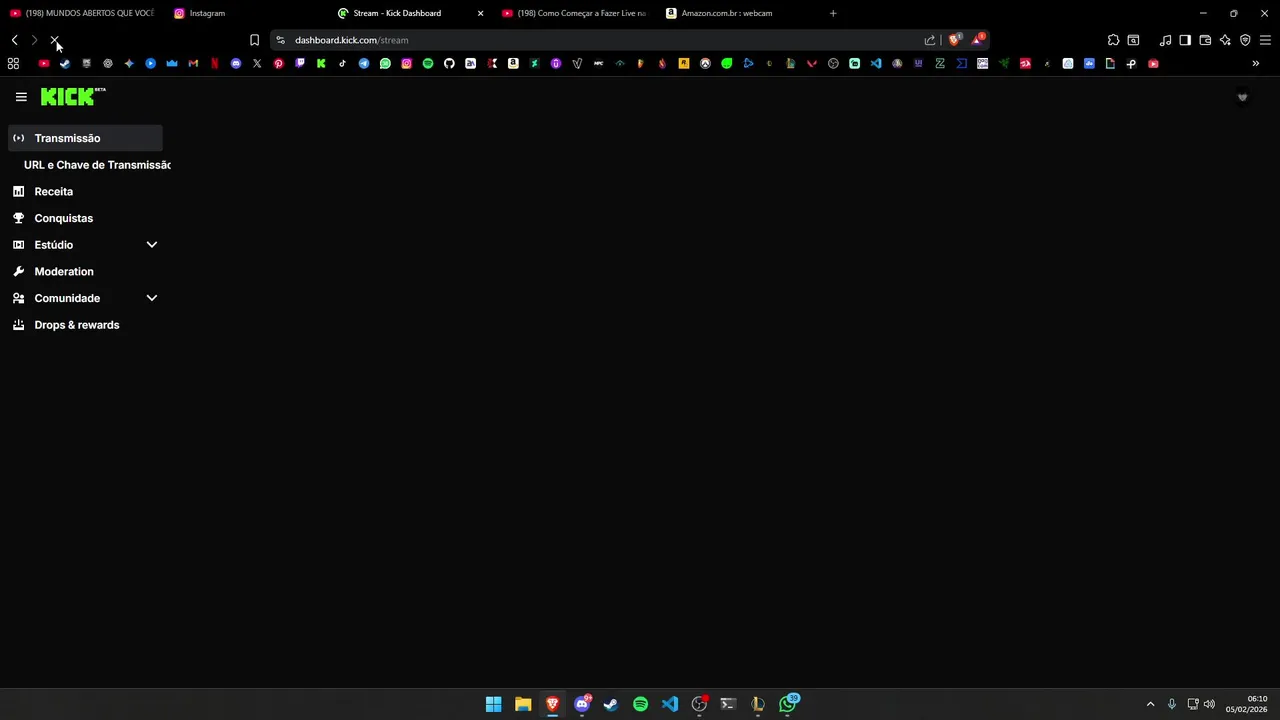Click the Conquistas trophy icon
The width and height of the screenshot is (1280, 720).
[x=18, y=218]
